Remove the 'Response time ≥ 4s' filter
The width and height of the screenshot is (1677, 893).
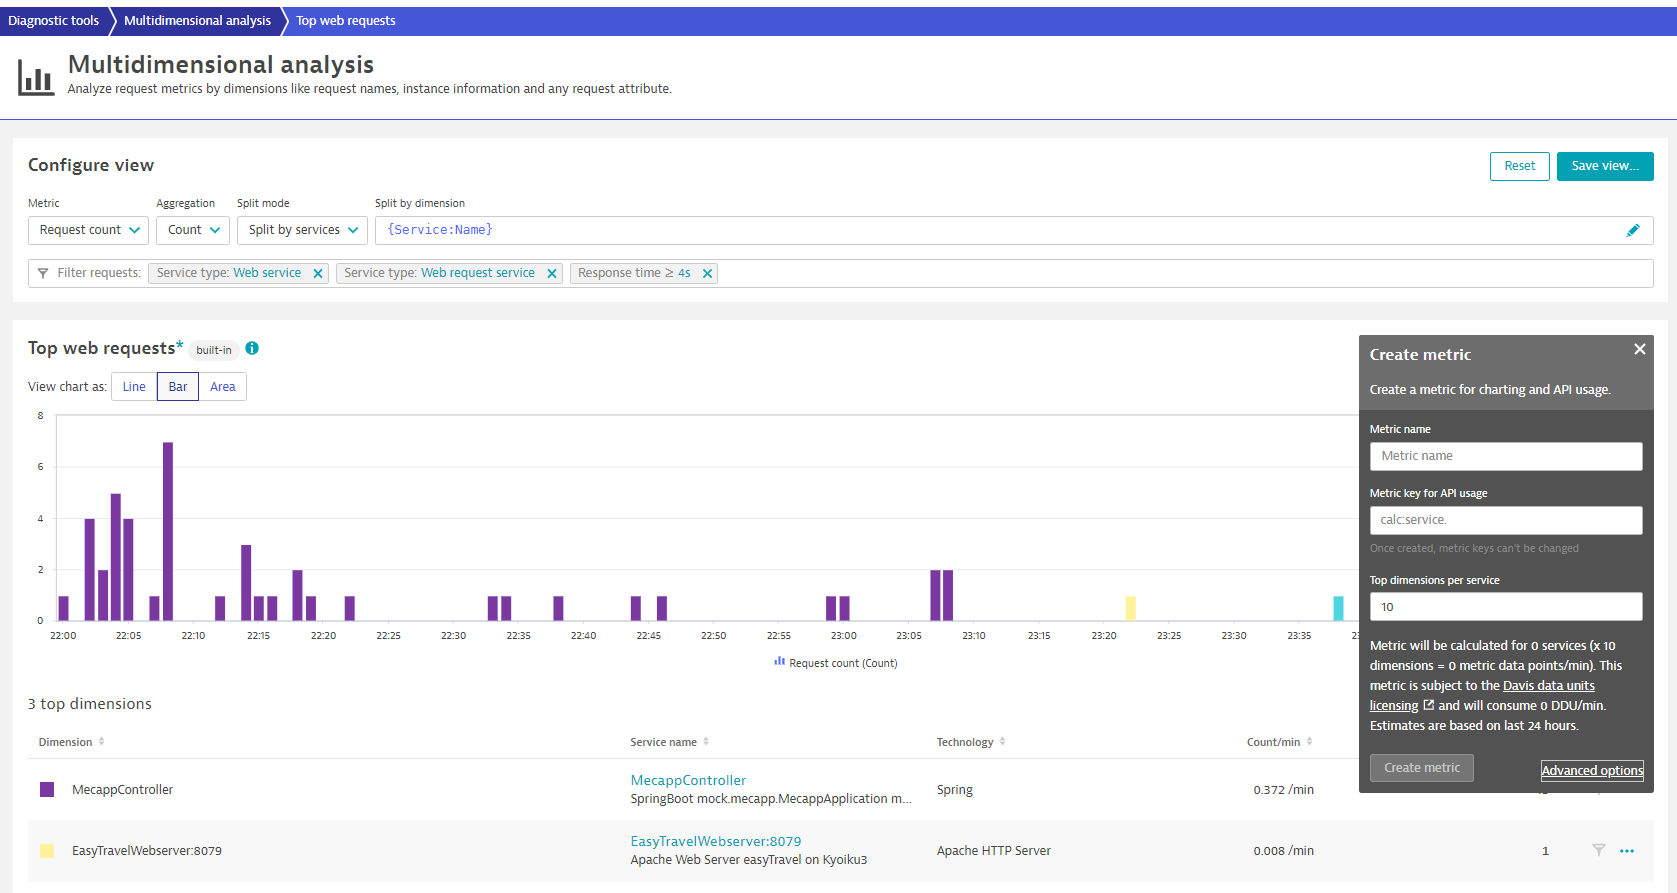pos(707,274)
